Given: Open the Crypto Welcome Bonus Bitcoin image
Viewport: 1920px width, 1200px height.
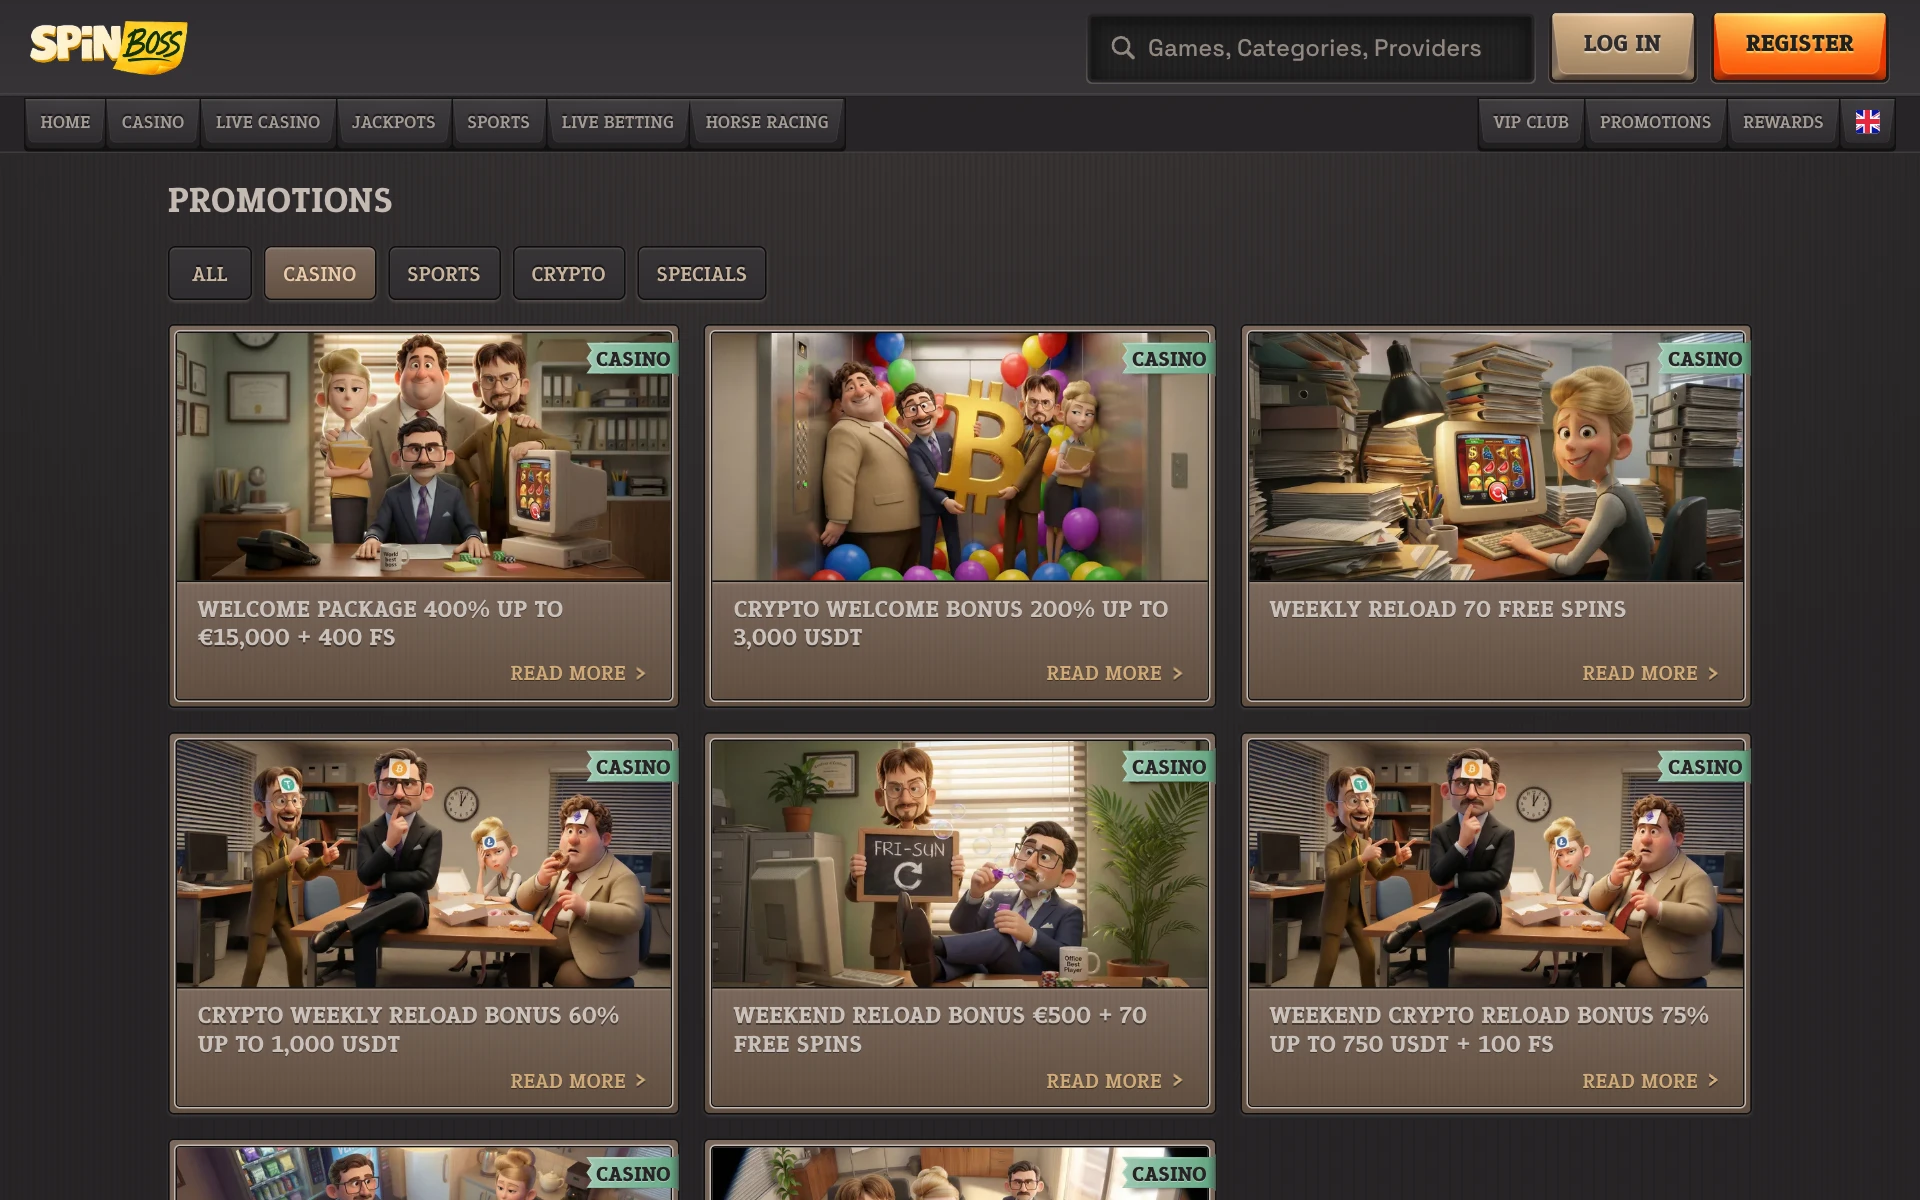Looking at the screenshot, I should (x=960, y=457).
